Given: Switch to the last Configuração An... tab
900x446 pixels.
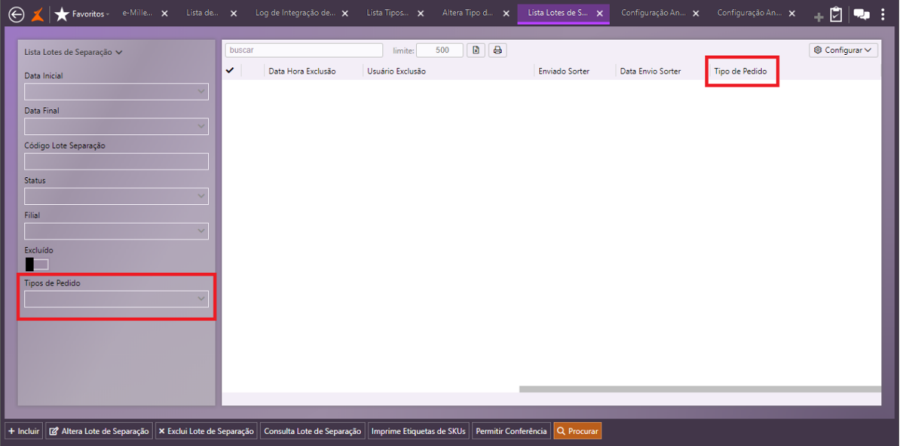Looking at the screenshot, I should pos(750,13).
